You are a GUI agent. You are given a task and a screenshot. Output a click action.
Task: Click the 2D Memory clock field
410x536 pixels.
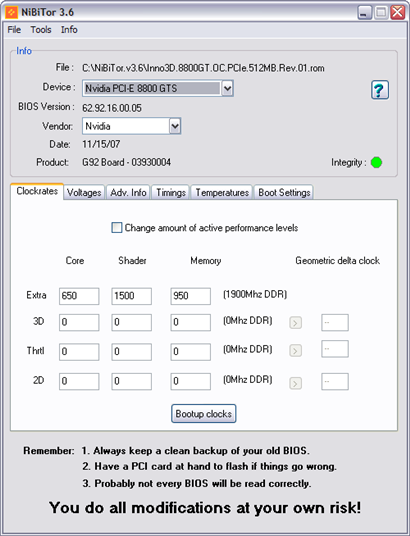[x=190, y=381]
